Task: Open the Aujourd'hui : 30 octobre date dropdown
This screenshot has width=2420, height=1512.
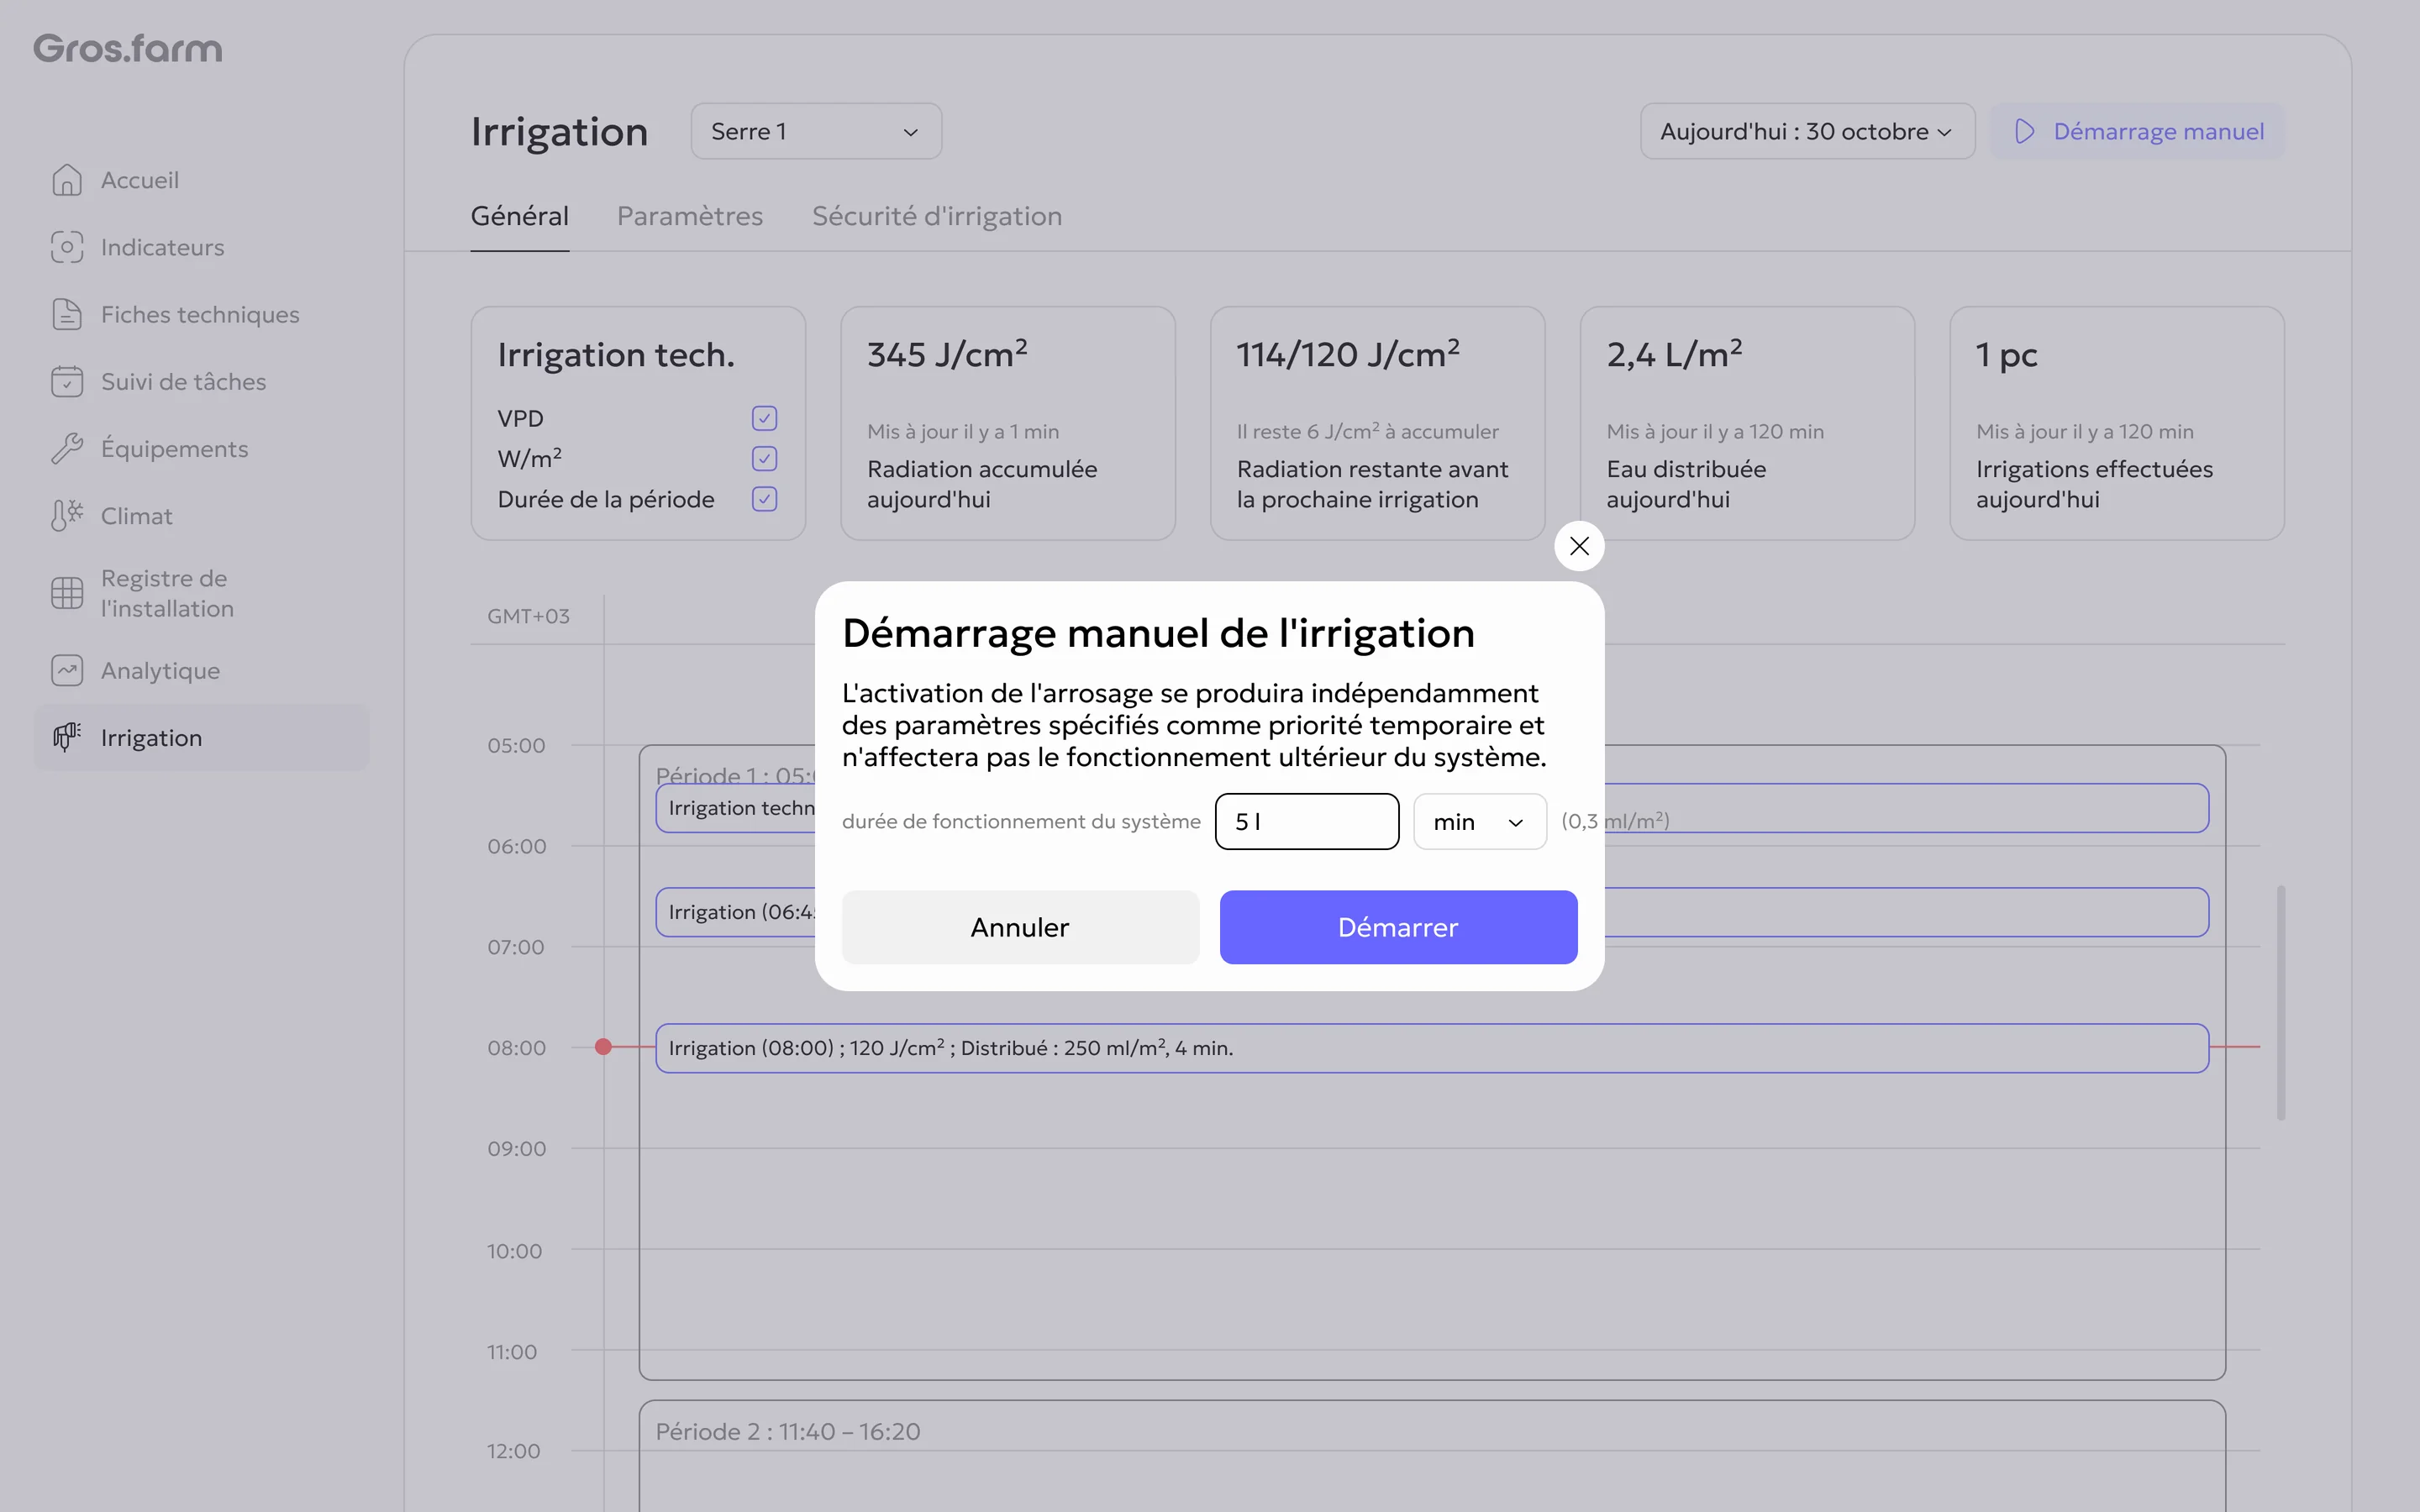Action: click(1807, 131)
